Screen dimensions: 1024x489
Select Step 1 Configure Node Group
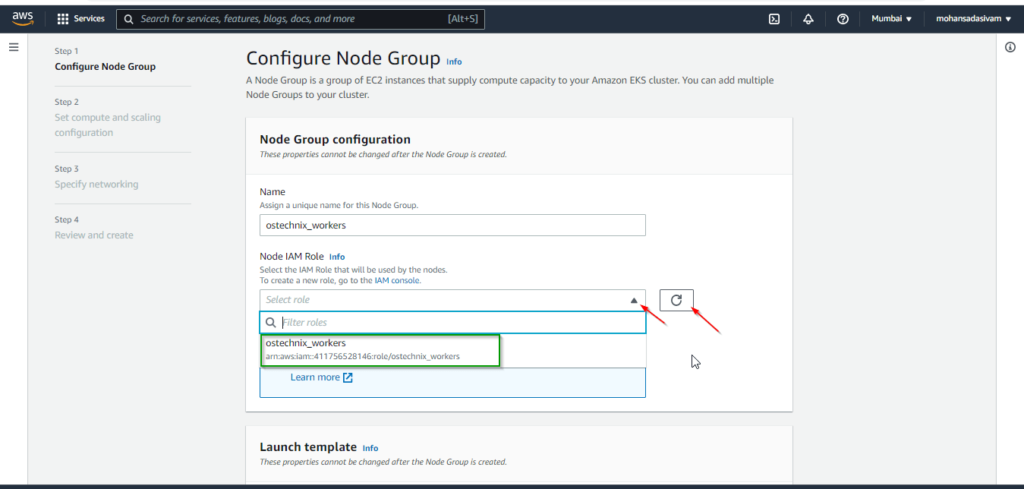105,67
